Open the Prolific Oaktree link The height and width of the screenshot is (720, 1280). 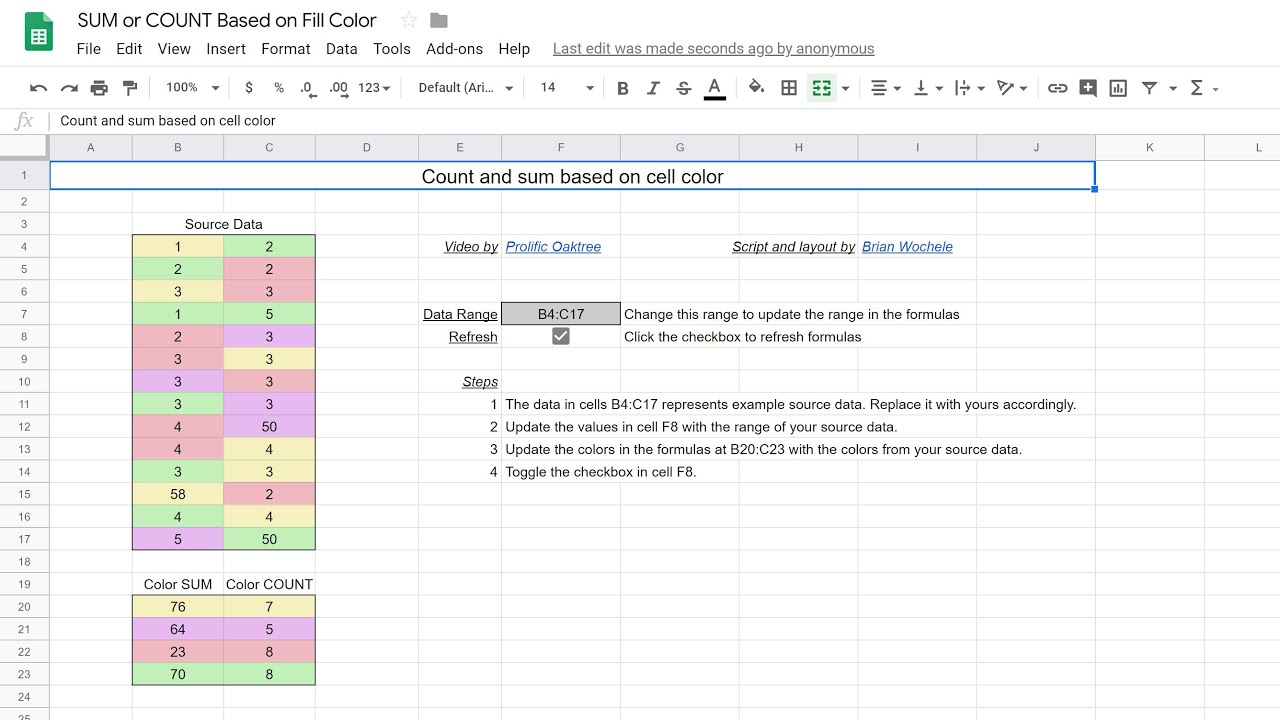553,246
